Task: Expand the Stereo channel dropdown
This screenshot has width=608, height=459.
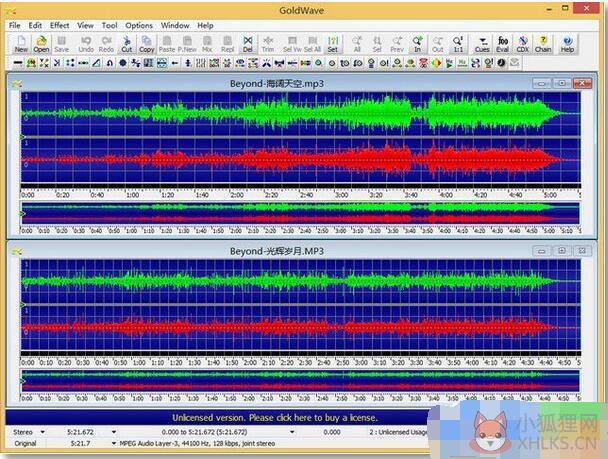Action: click(43, 432)
